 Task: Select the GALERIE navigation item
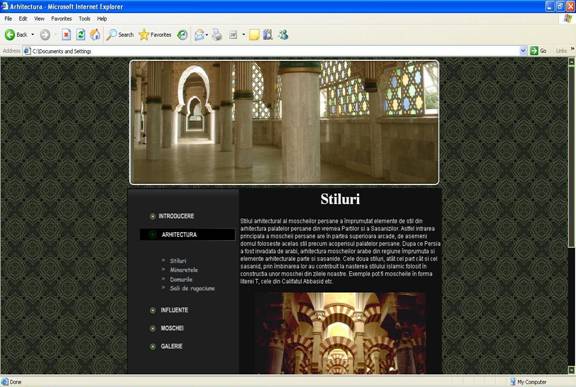(x=172, y=346)
